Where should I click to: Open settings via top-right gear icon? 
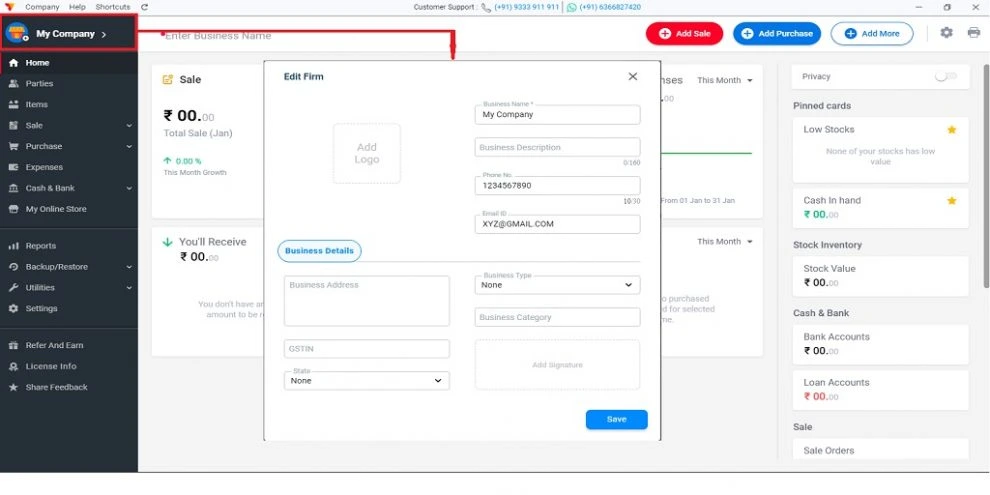click(946, 32)
